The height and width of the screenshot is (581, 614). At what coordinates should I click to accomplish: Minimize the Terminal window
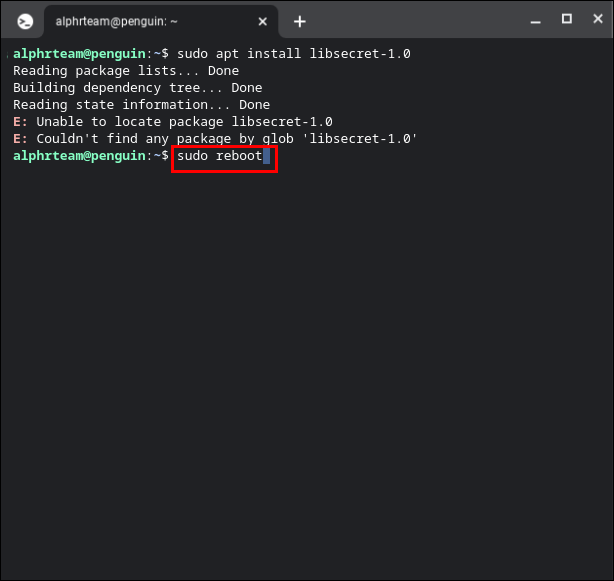coord(535,22)
